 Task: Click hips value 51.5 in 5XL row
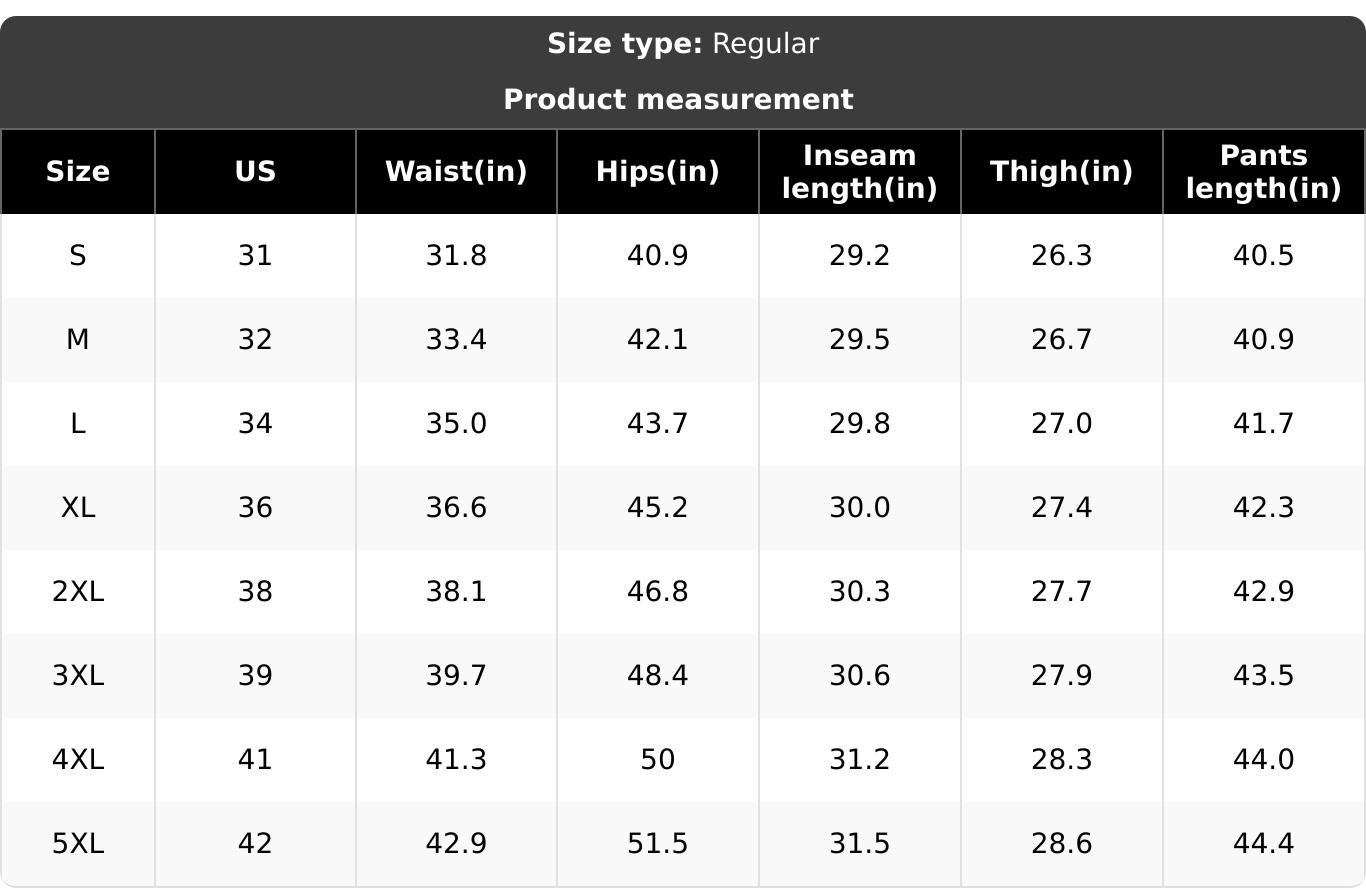tap(658, 844)
